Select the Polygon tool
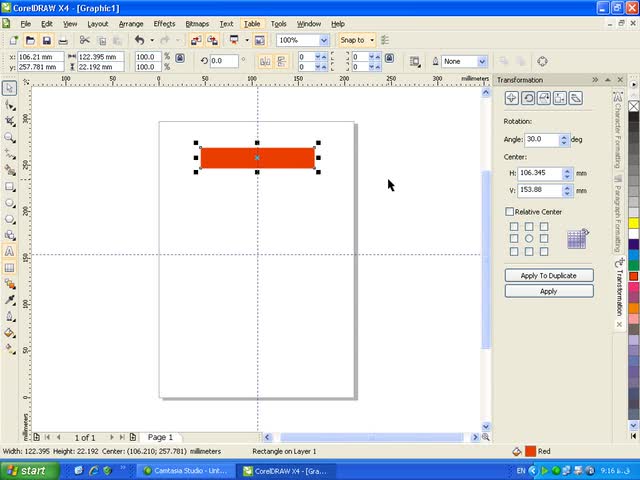Screen dimensions: 640x480 click(x=9, y=219)
